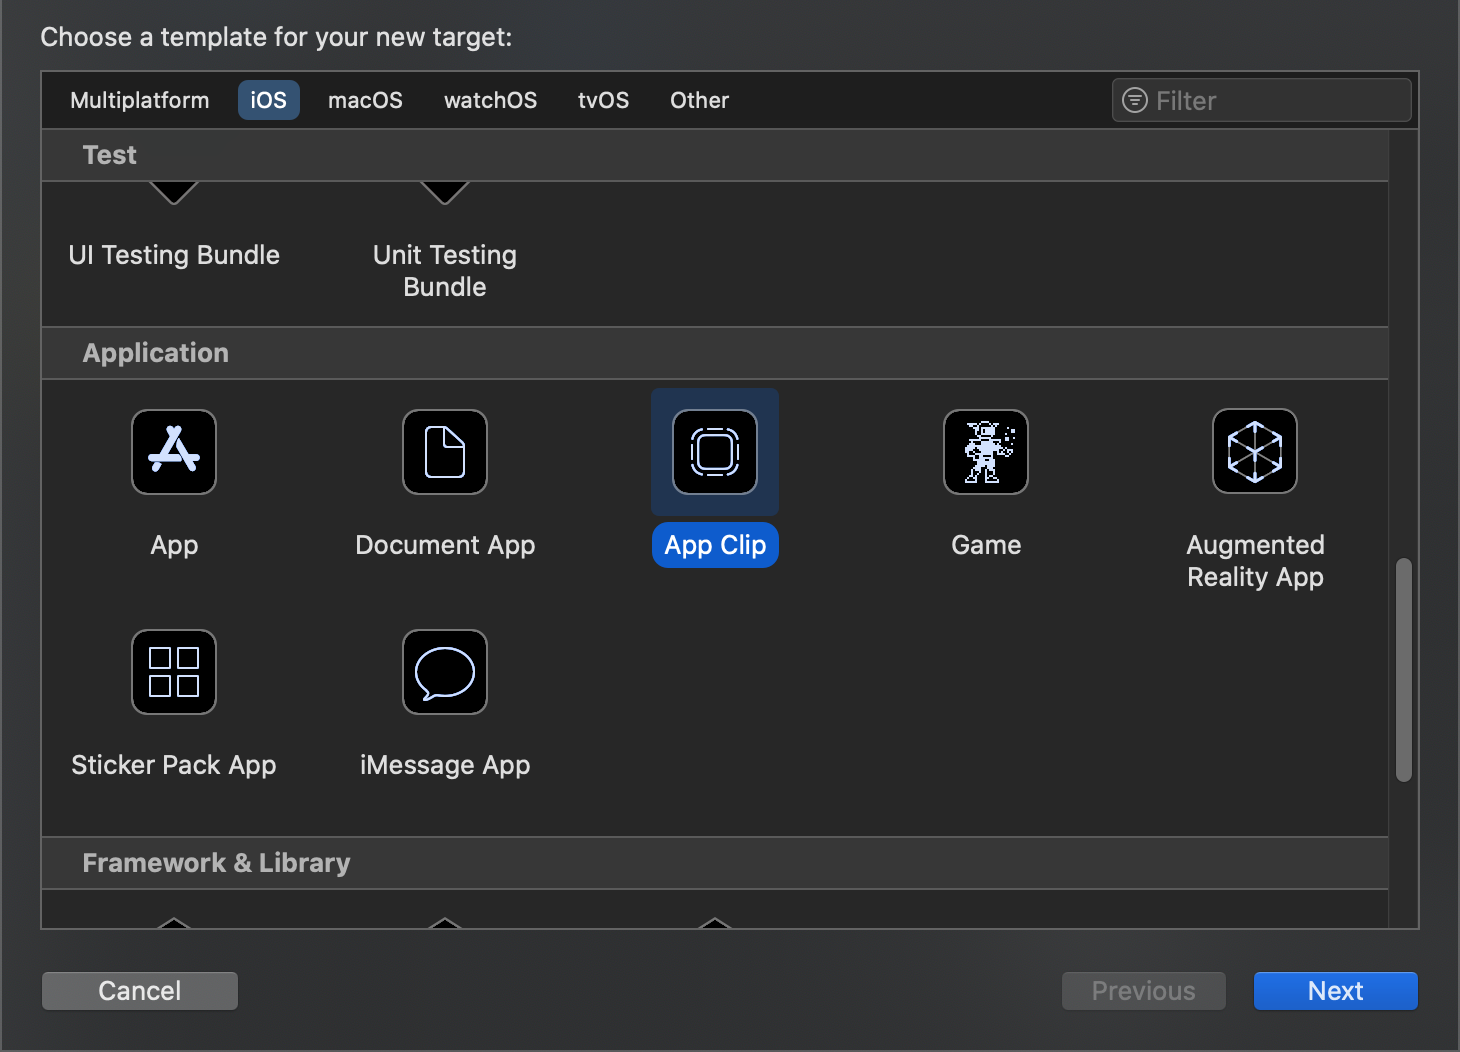Open the tvOS tab
1460x1052 pixels.
(604, 100)
